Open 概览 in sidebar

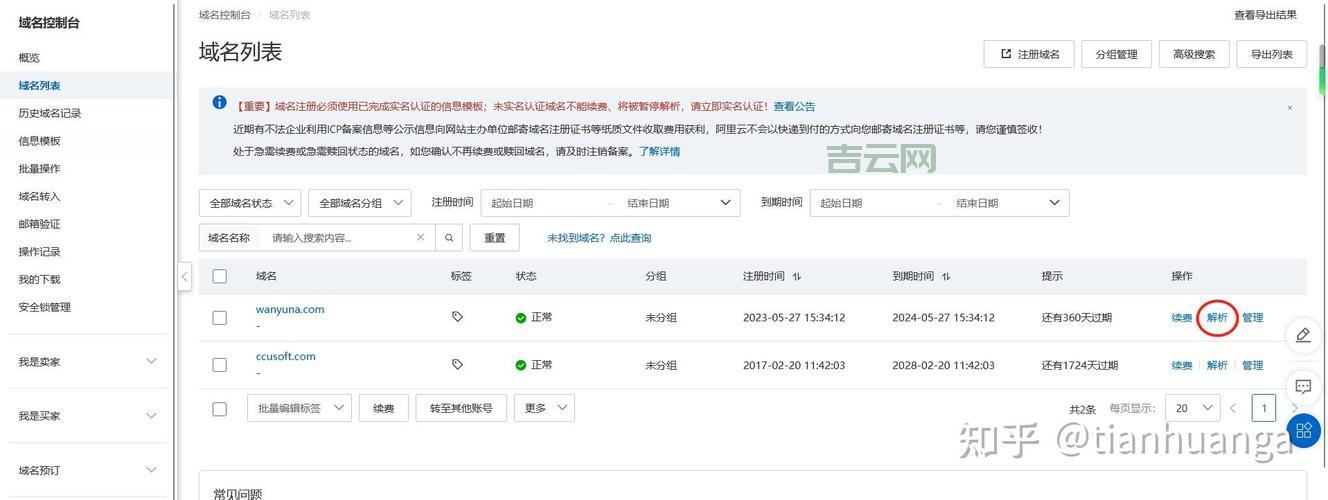tap(29, 58)
